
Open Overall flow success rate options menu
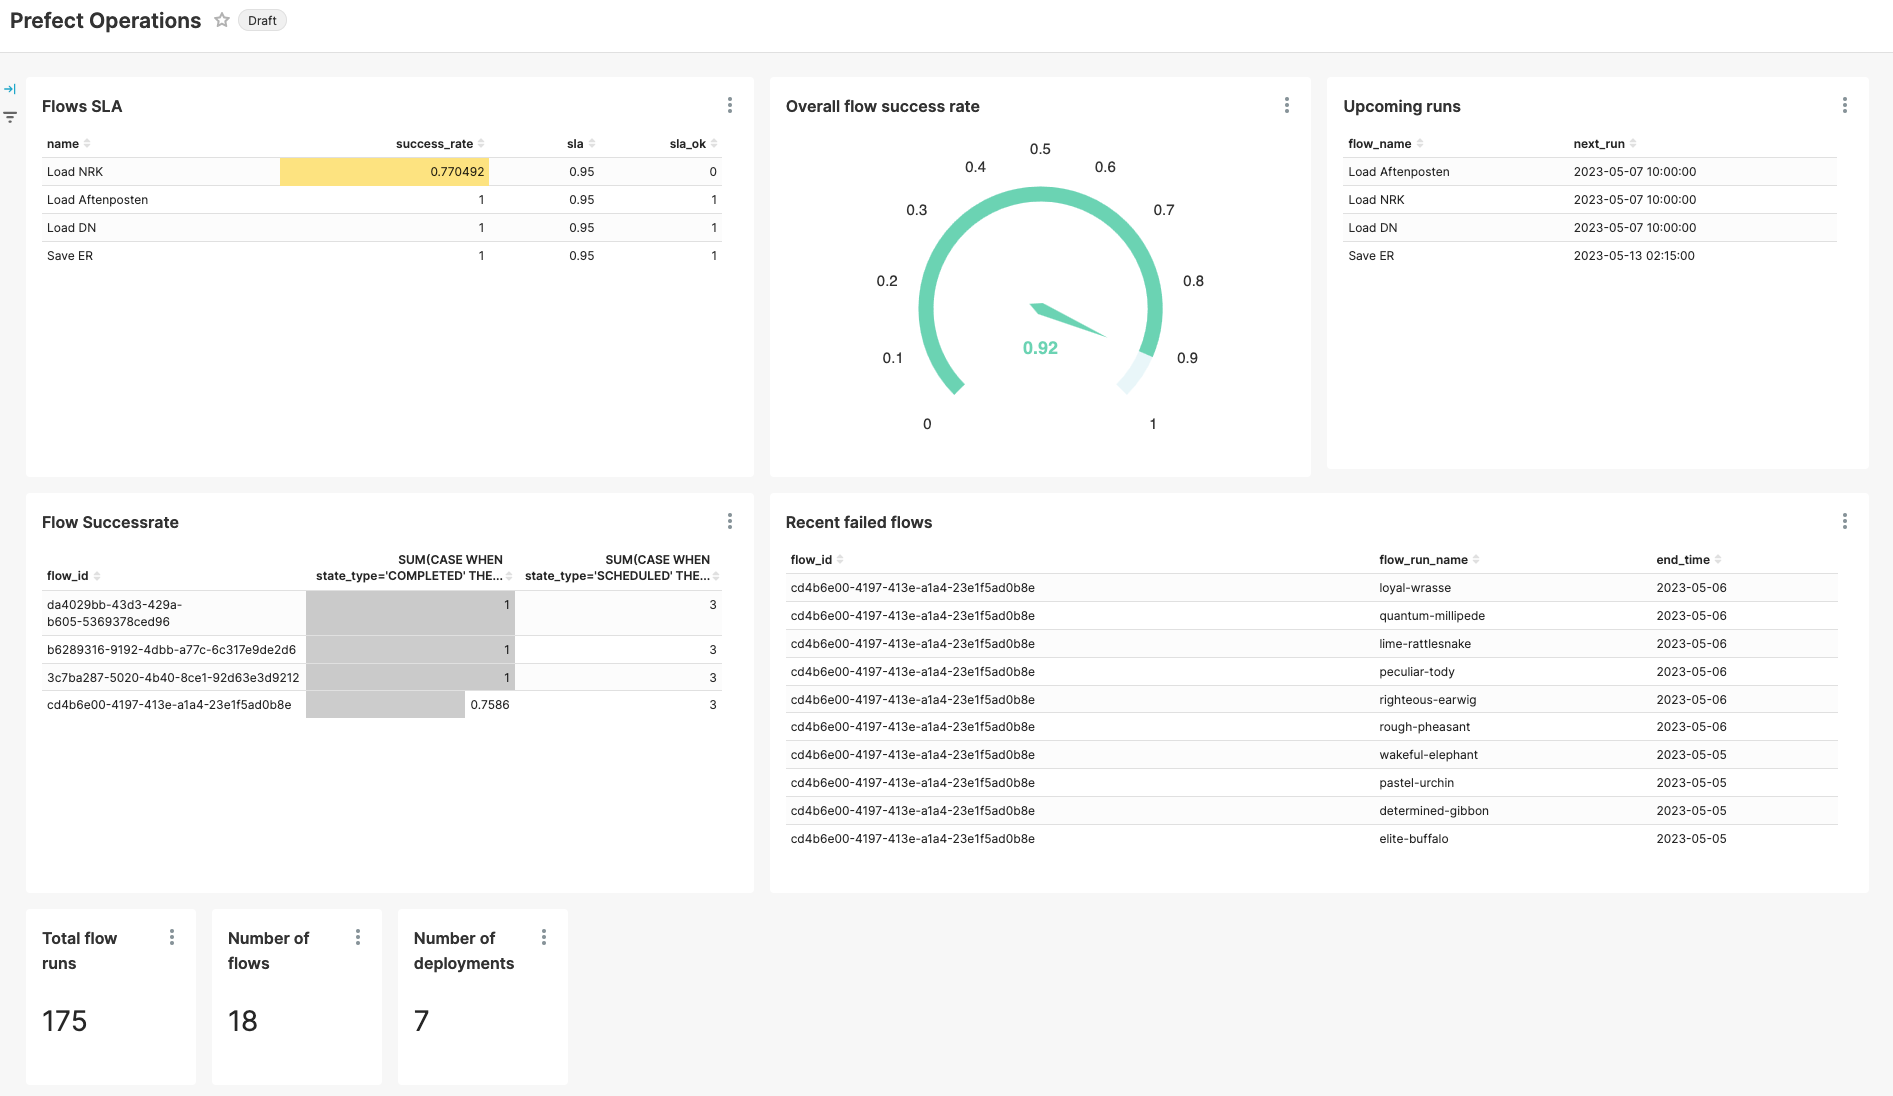[1287, 105]
